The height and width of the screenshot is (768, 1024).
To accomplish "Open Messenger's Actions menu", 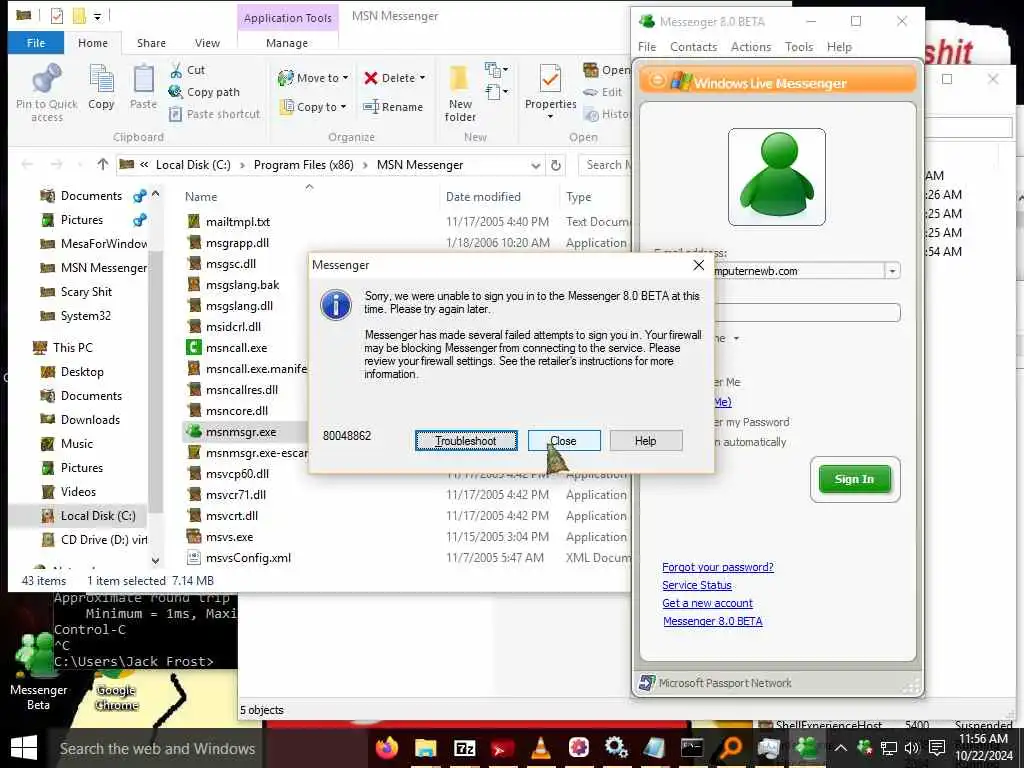I will [750, 46].
